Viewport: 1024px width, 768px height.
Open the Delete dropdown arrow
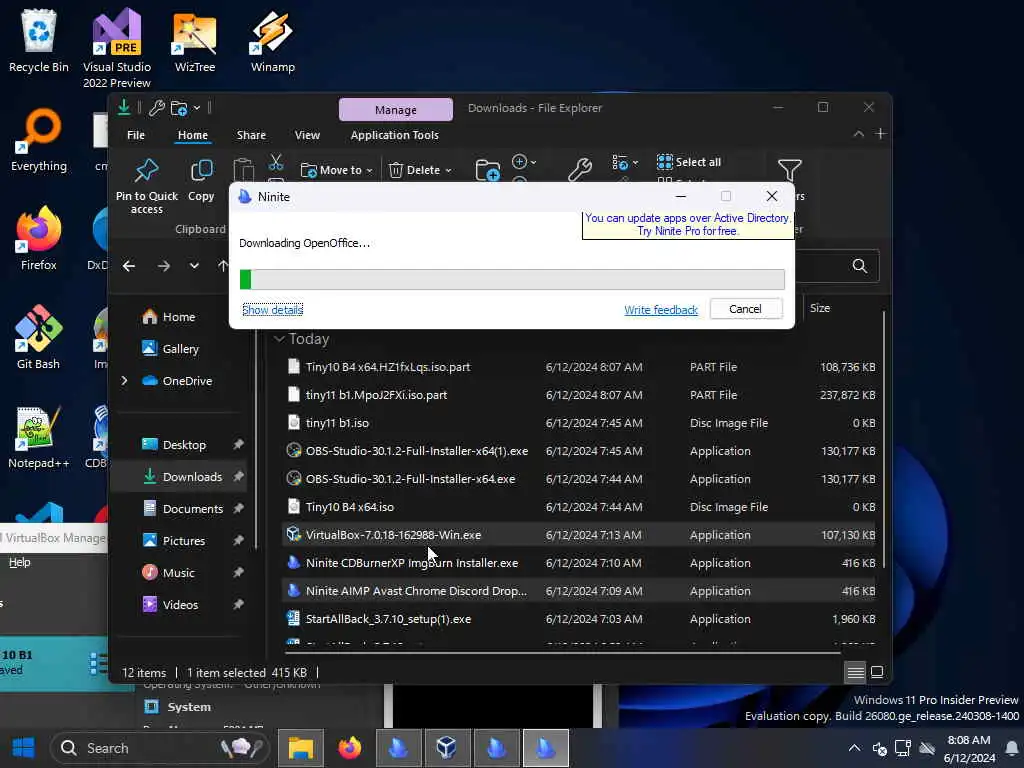pyautogui.click(x=449, y=170)
